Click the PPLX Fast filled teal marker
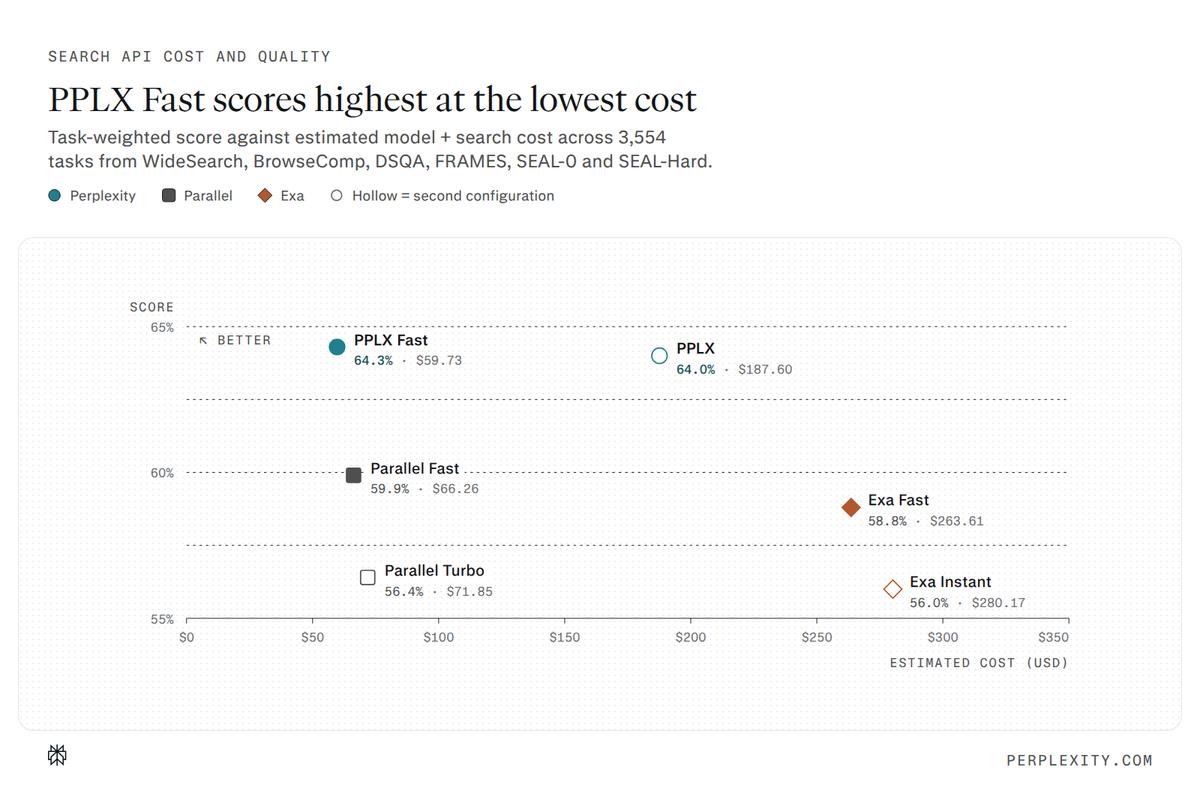 point(337,347)
